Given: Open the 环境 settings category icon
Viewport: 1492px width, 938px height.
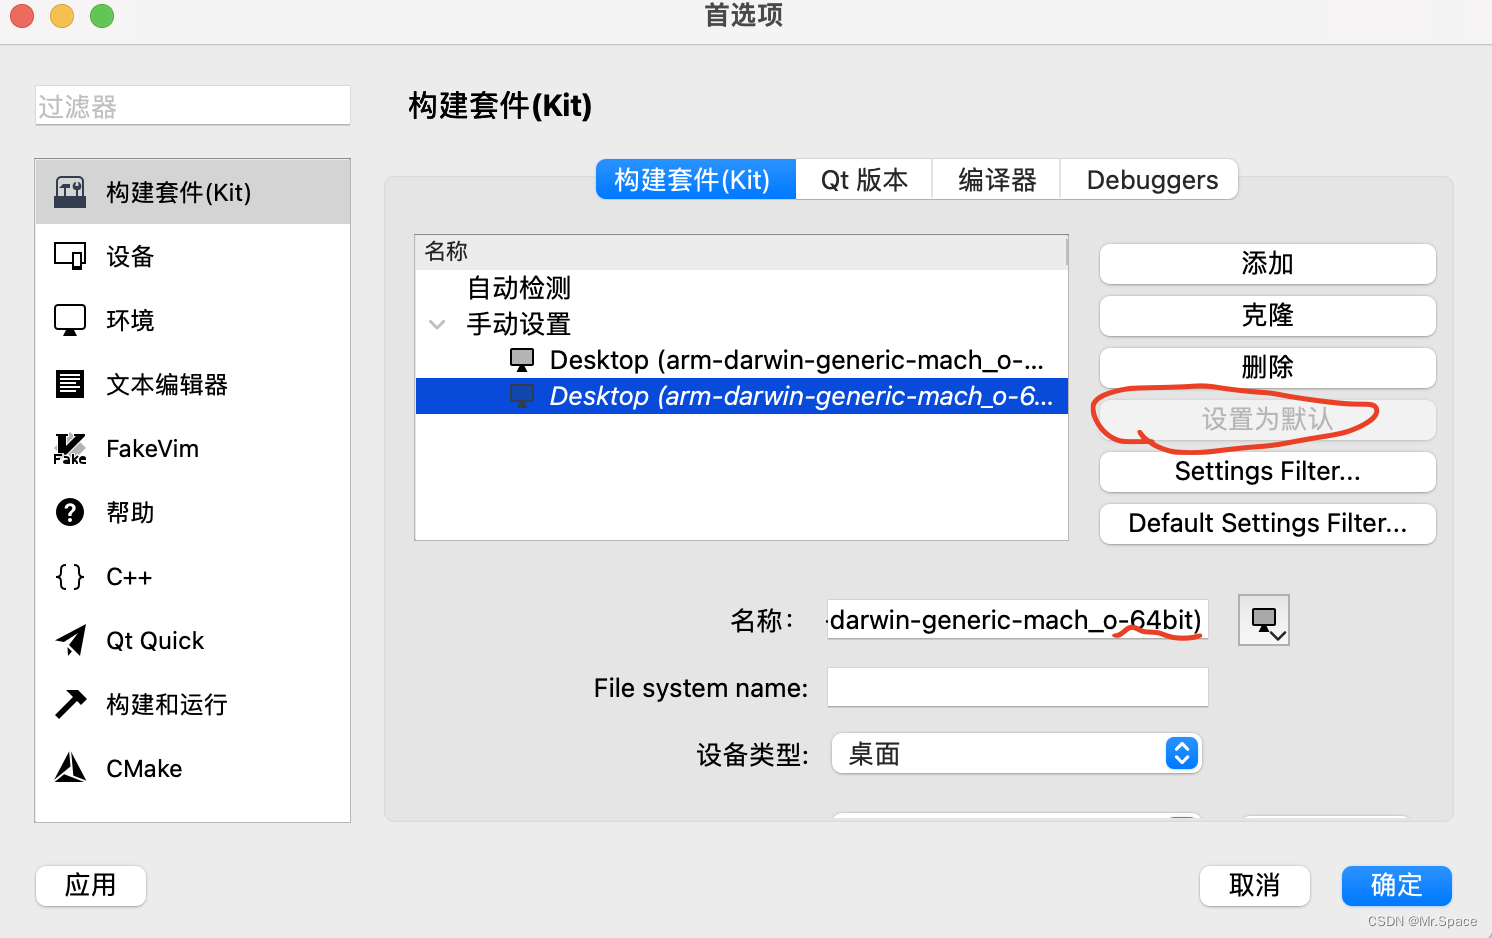Looking at the screenshot, I should click(70, 320).
